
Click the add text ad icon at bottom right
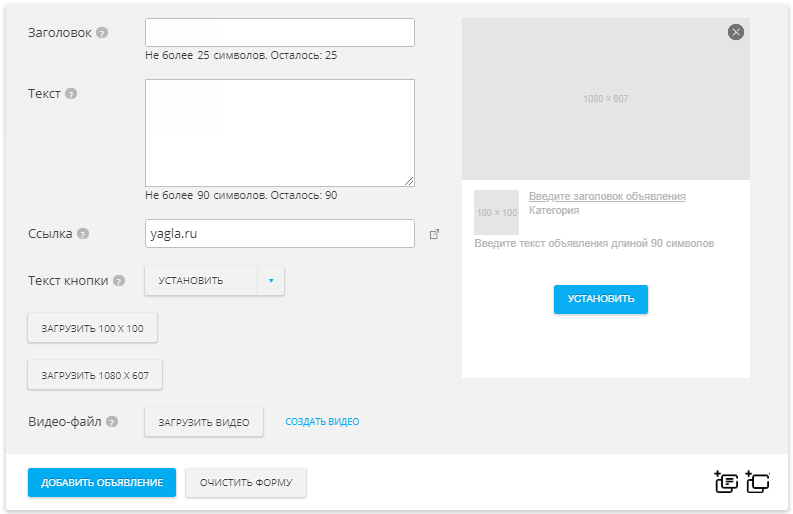point(726,482)
